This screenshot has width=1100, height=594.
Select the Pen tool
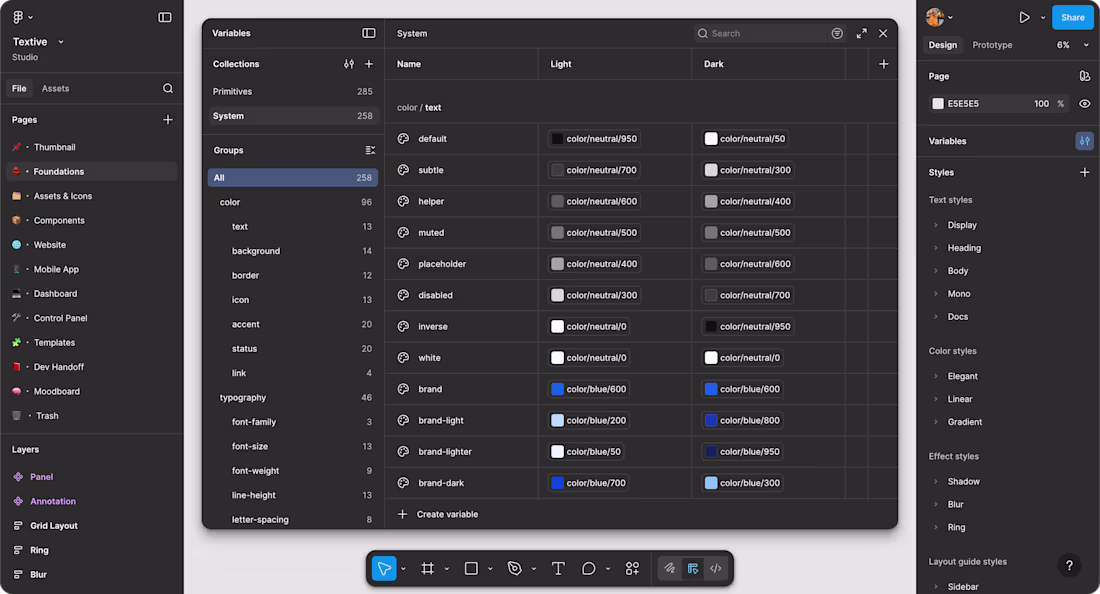(x=515, y=569)
